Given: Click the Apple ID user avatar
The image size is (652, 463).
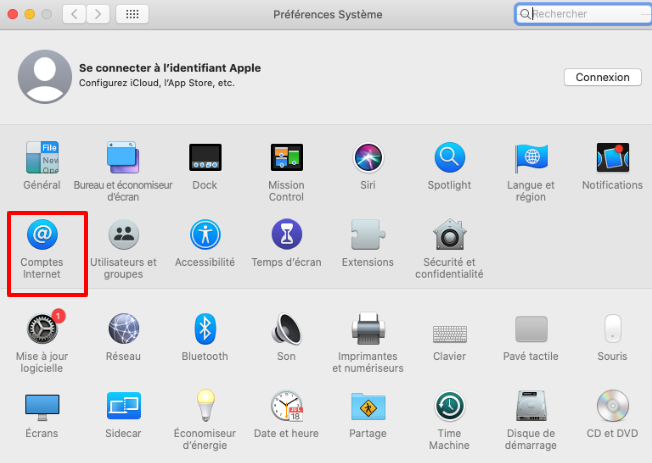Looking at the screenshot, I should [x=45, y=77].
